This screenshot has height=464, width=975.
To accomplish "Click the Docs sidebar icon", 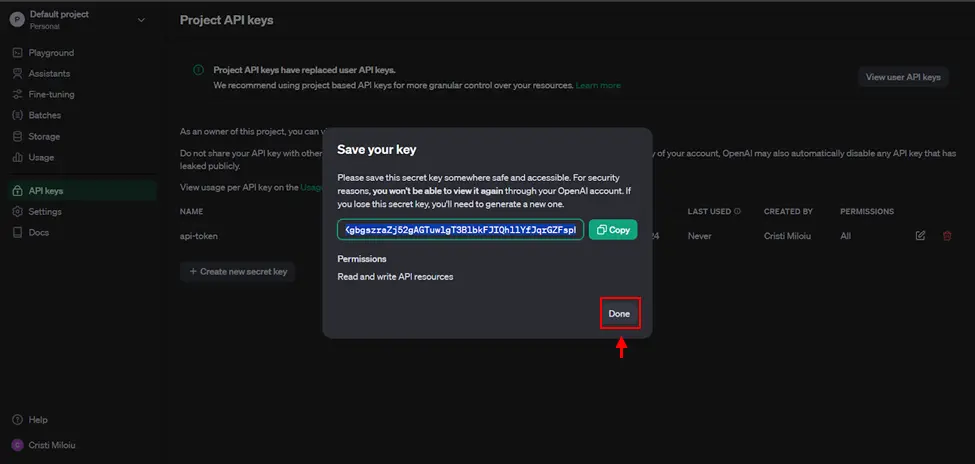I will click(x=17, y=233).
